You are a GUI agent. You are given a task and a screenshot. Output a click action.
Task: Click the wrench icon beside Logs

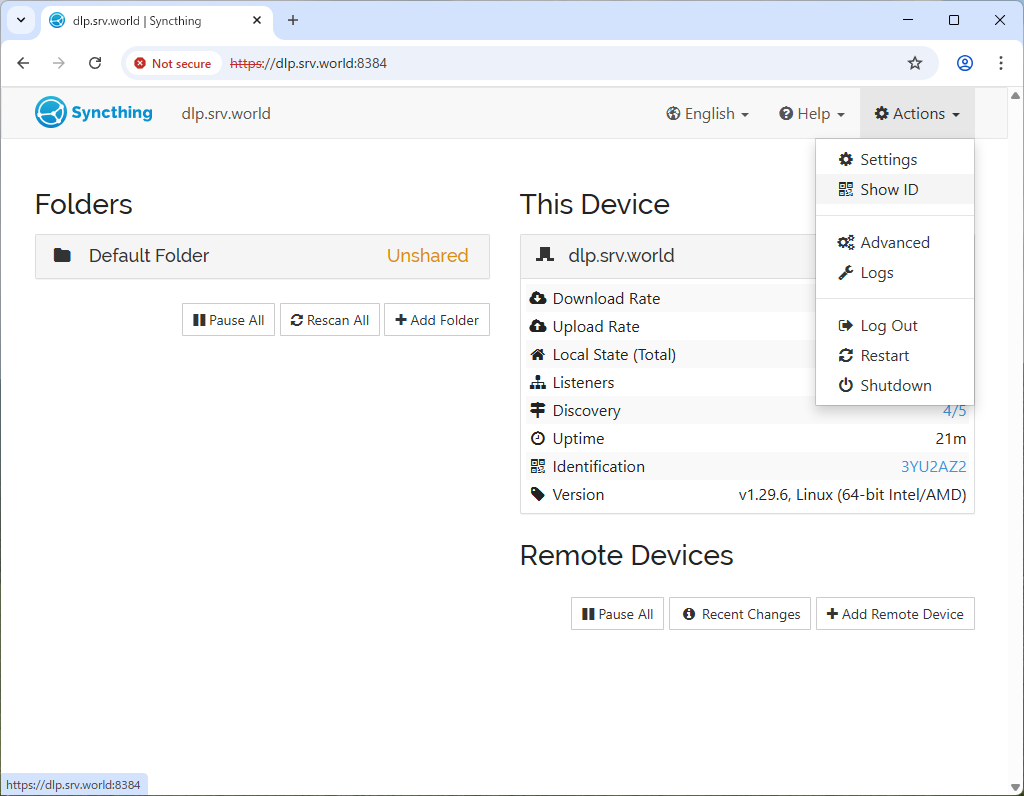pos(846,272)
